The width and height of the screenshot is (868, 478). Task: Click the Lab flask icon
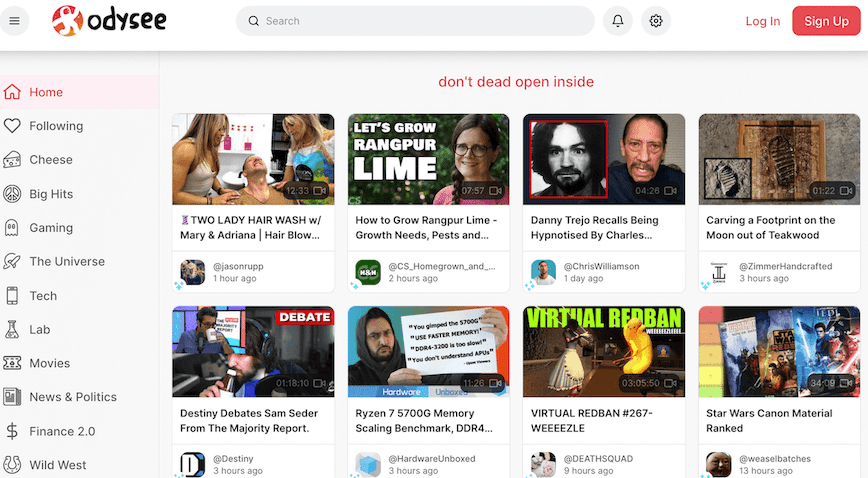point(12,330)
